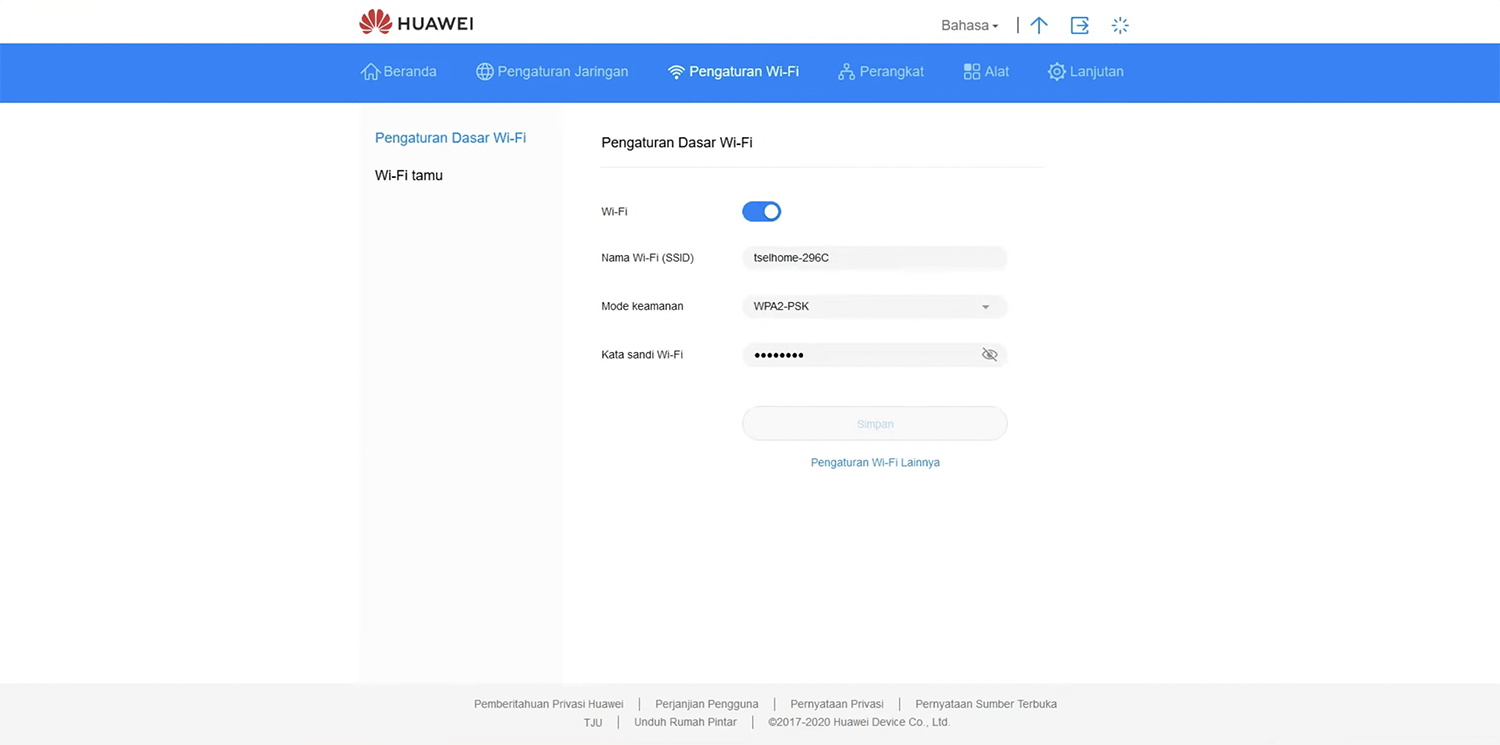Screen dimensions: 1500x745
Task: Open the Pengaturan Wi-Fi tab
Action: (733, 72)
